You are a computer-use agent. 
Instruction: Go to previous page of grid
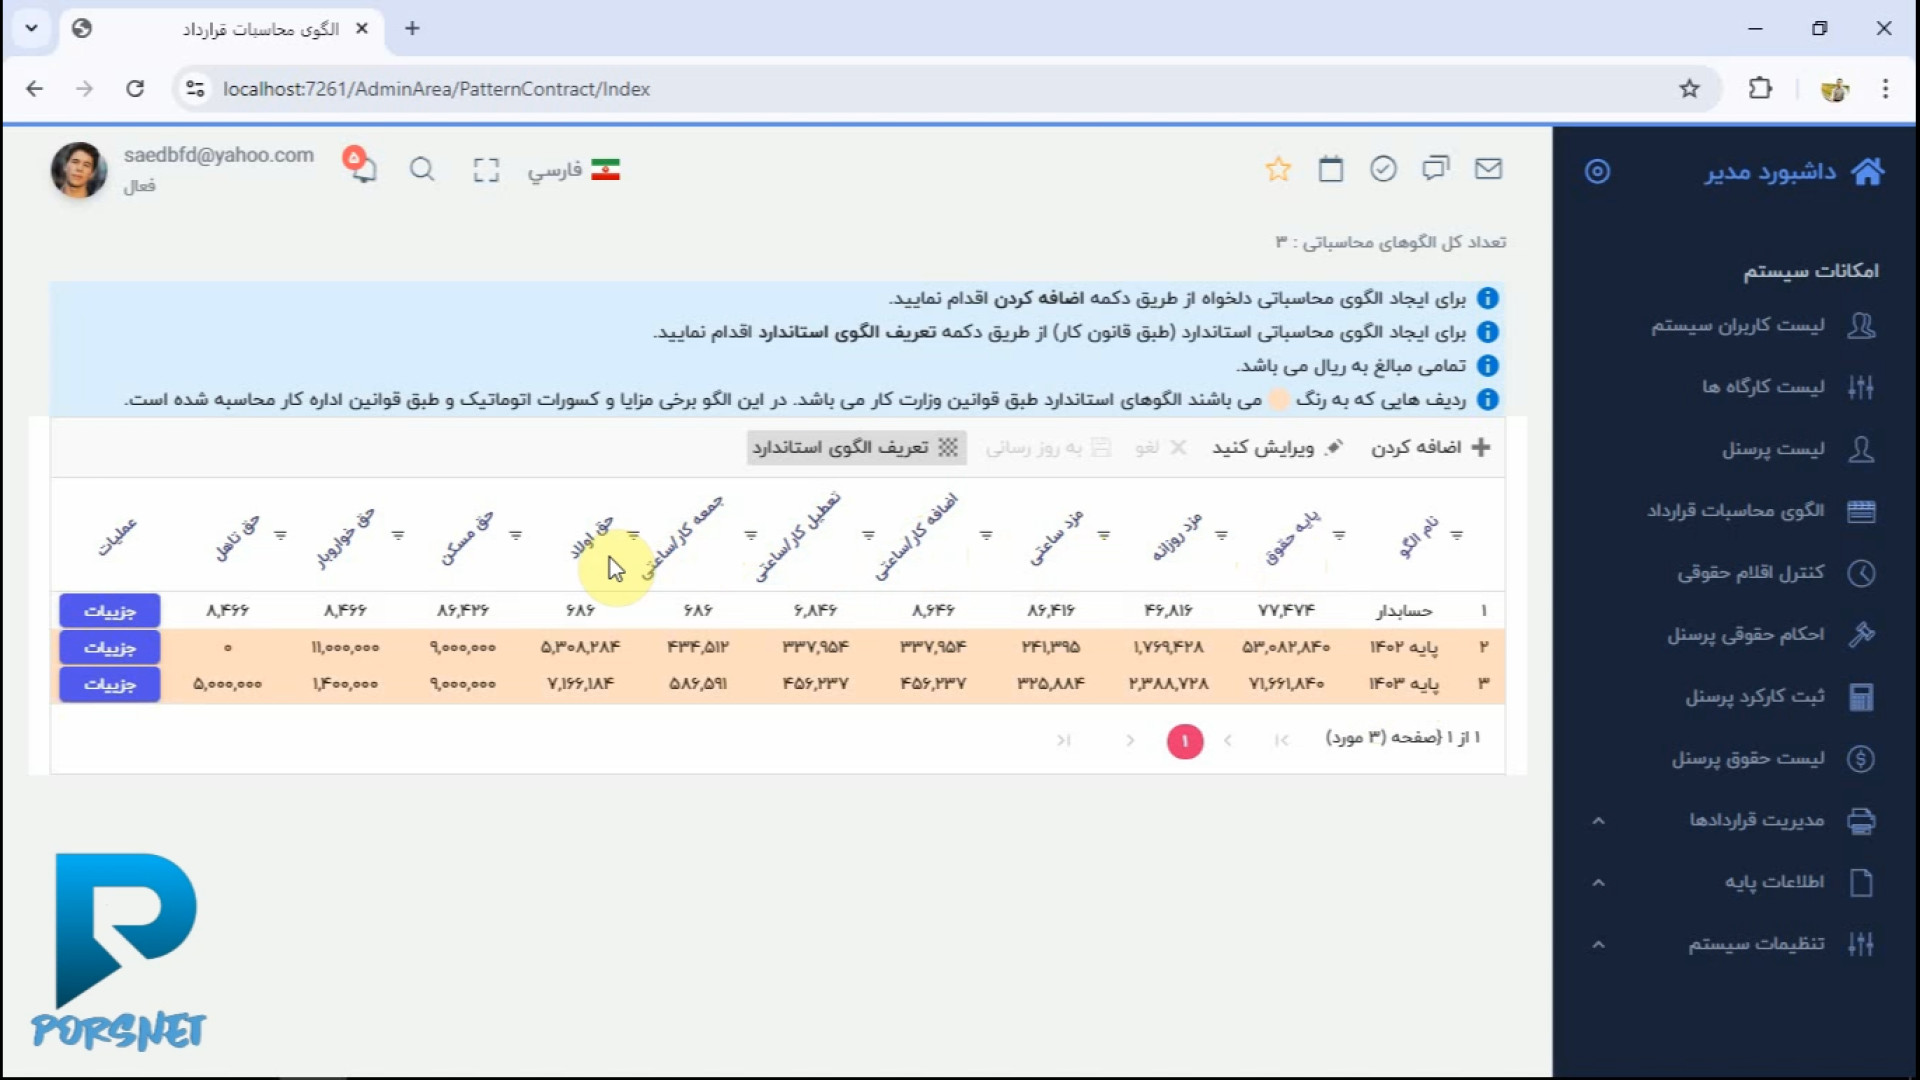(1228, 741)
